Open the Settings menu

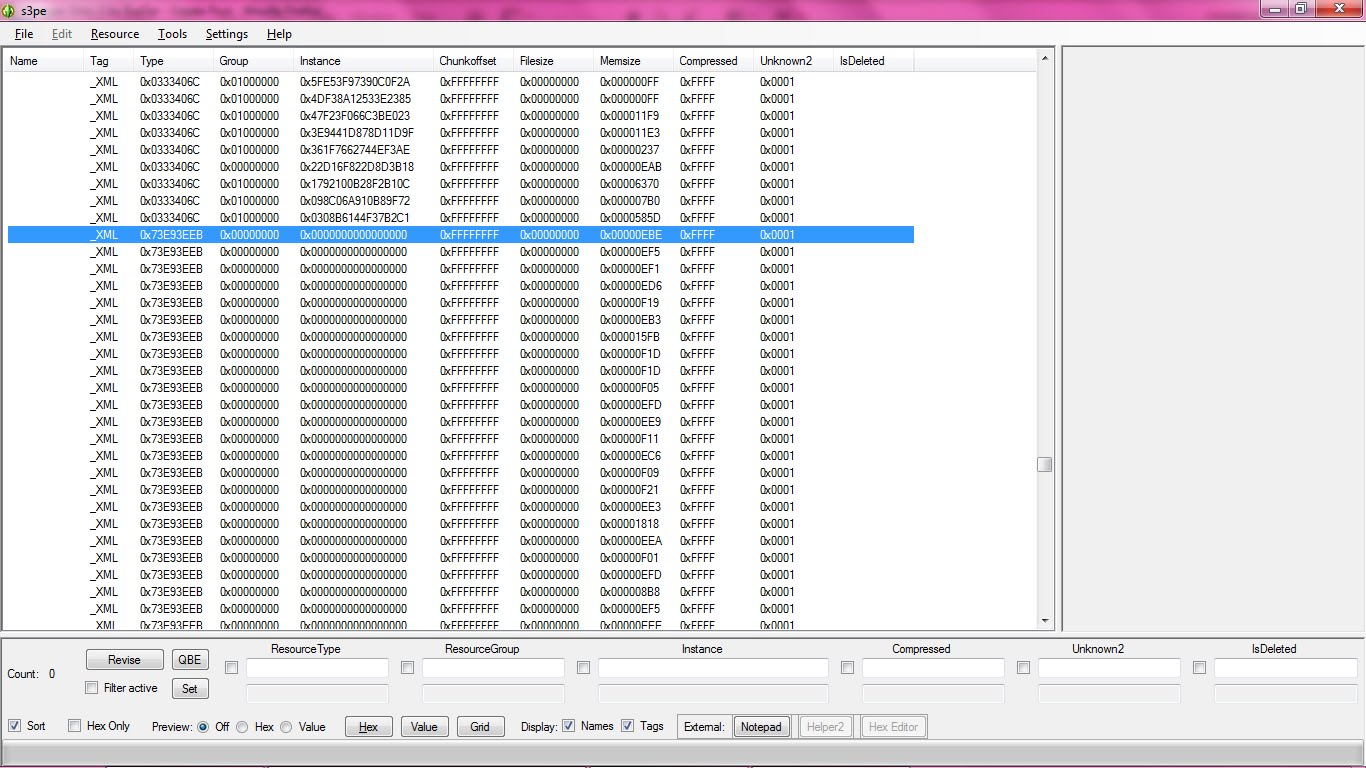(226, 33)
